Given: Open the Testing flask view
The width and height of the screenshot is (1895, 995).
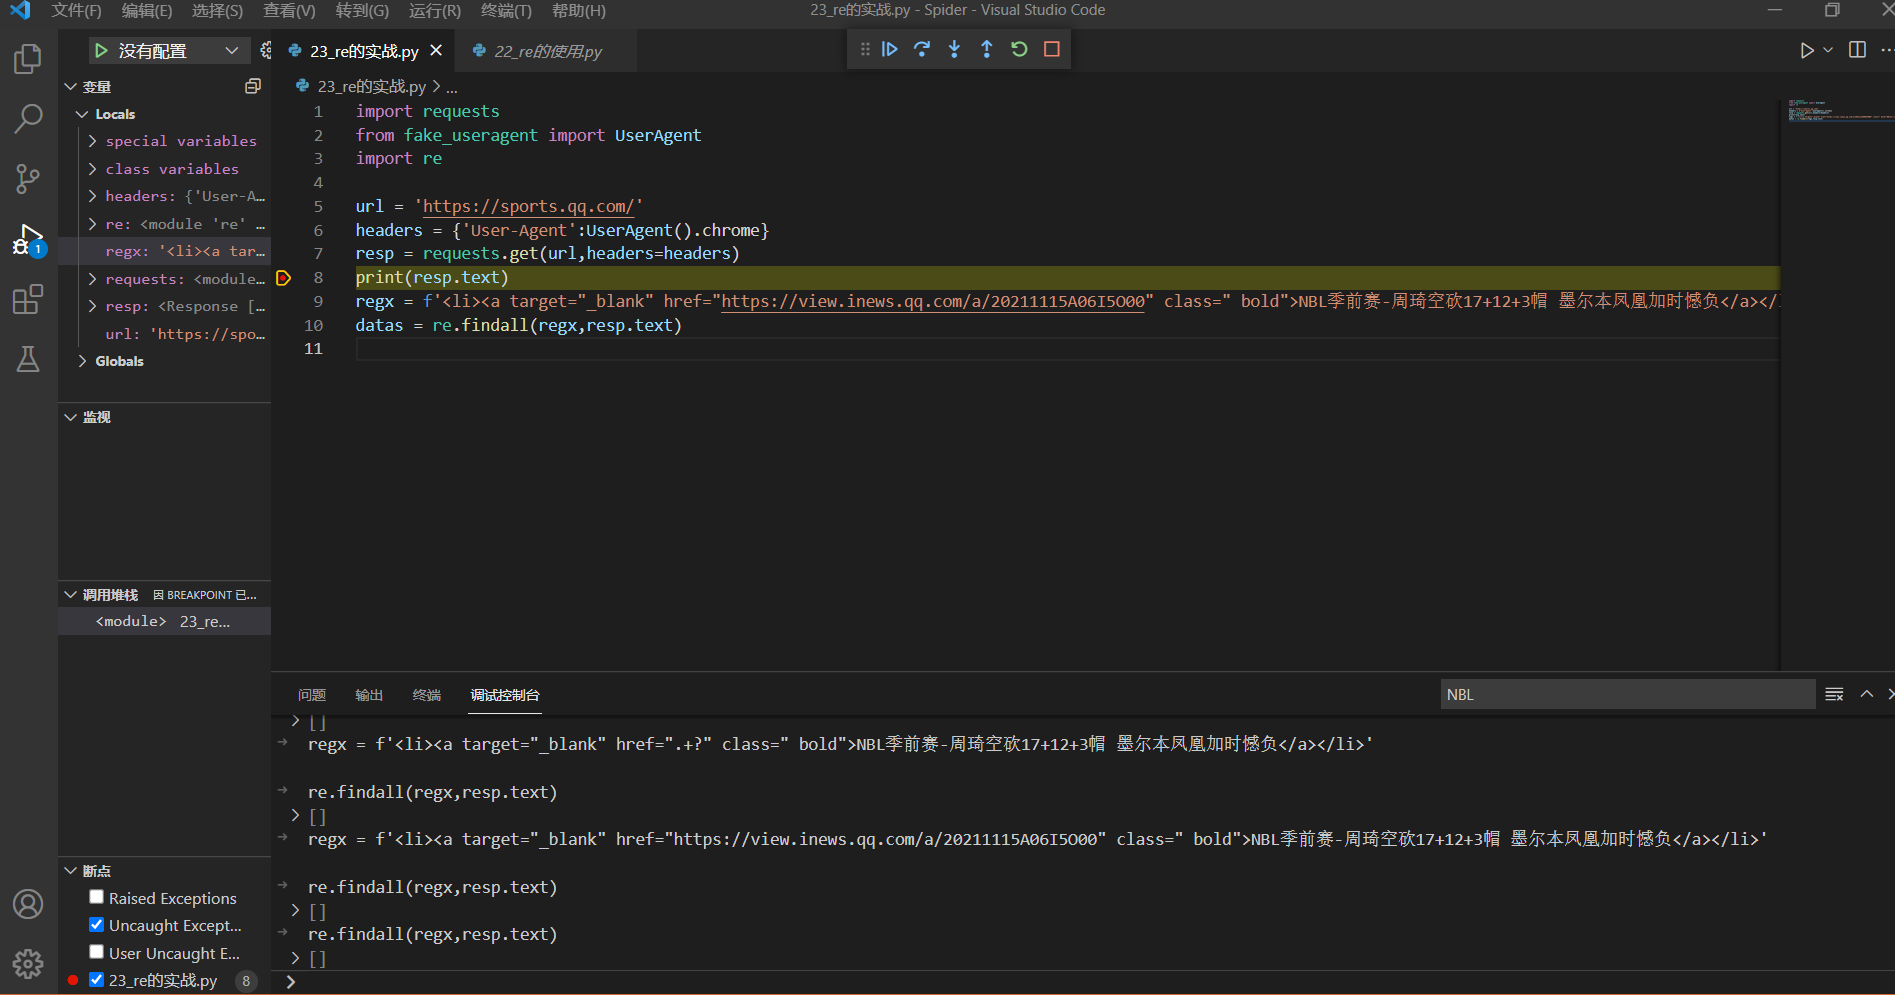Looking at the screenshot, I should (28, 359).
